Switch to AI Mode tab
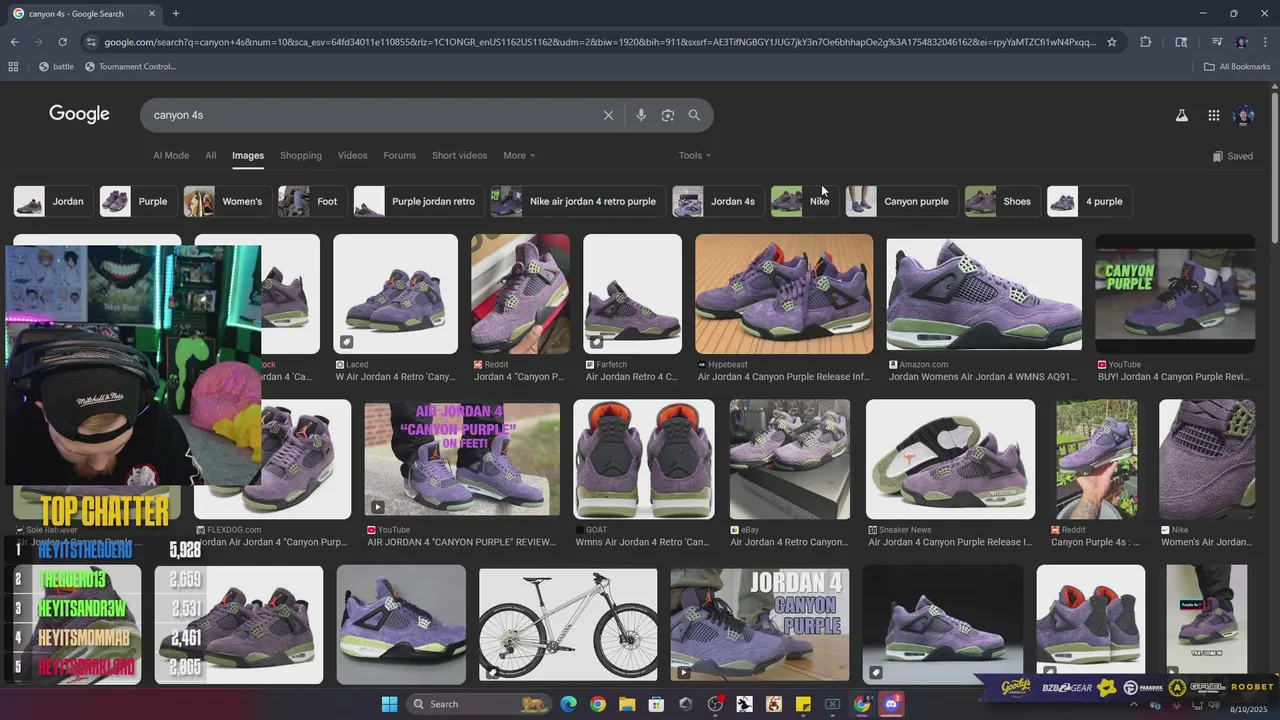Screen dimensions: 1280x720 (x=171, y=155)
